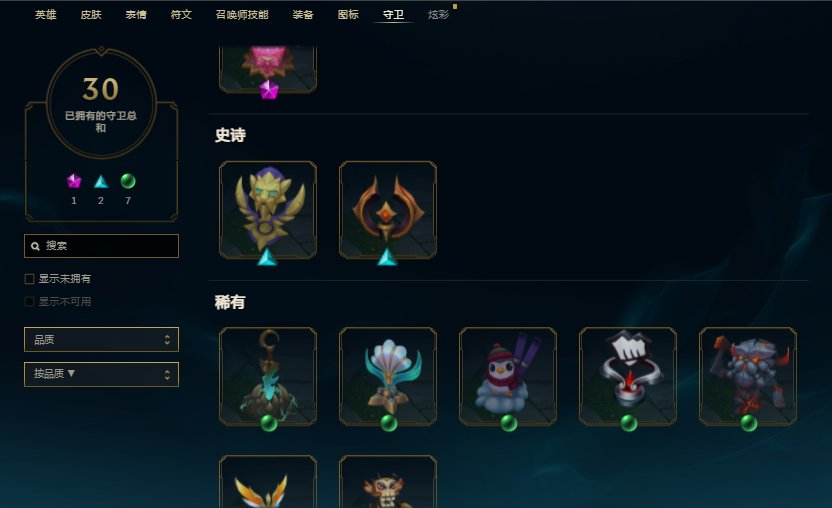
Task: Pick the stone golem ward skin
Action: [748, 376]
